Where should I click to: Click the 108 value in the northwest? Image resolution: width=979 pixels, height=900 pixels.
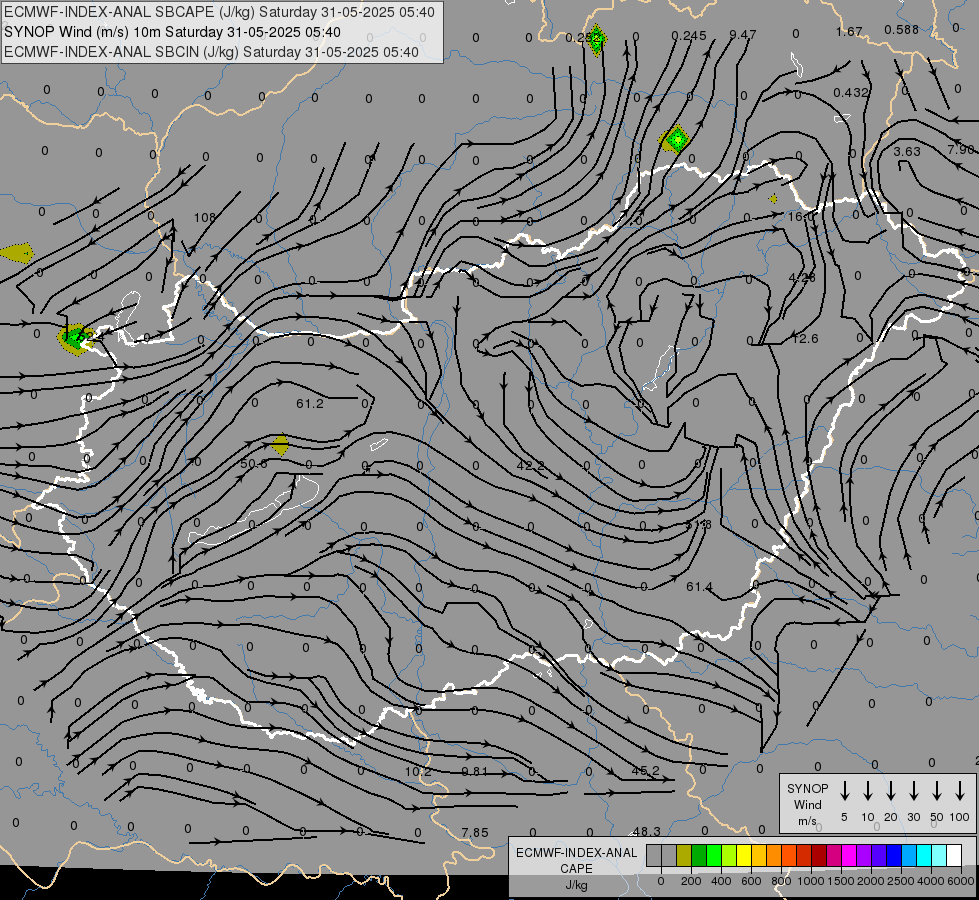[x=205, y=217]
